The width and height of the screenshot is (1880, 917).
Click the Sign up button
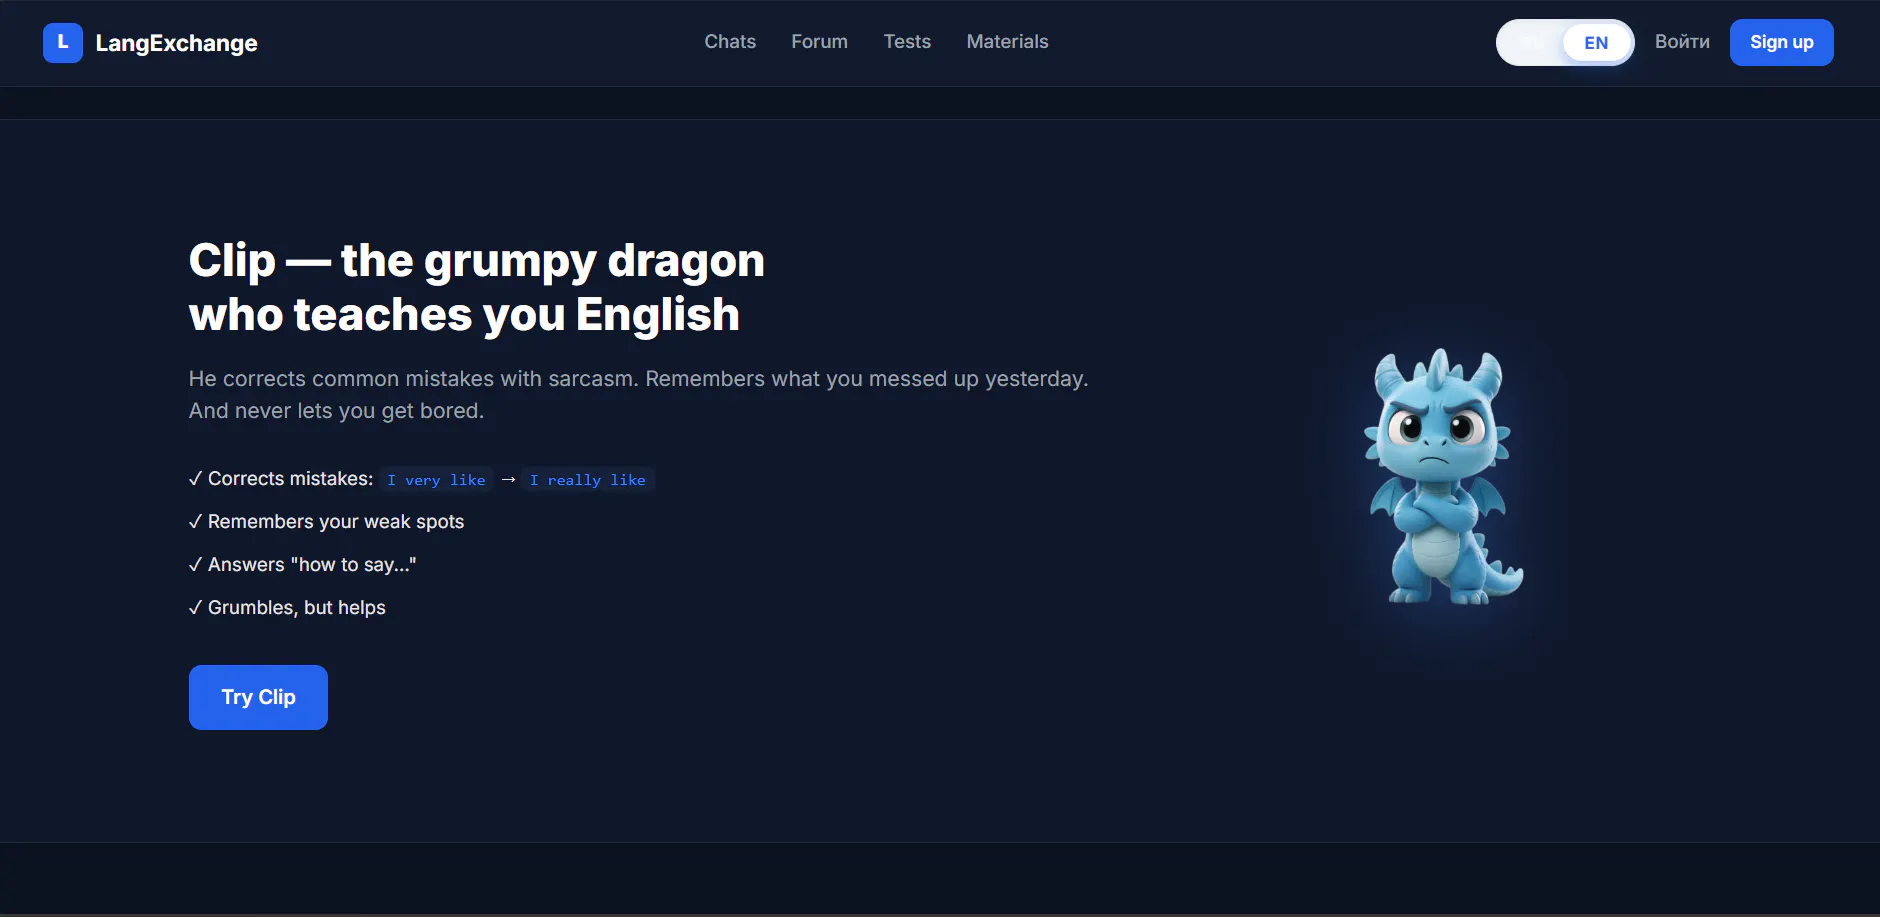pos(1781,42)
